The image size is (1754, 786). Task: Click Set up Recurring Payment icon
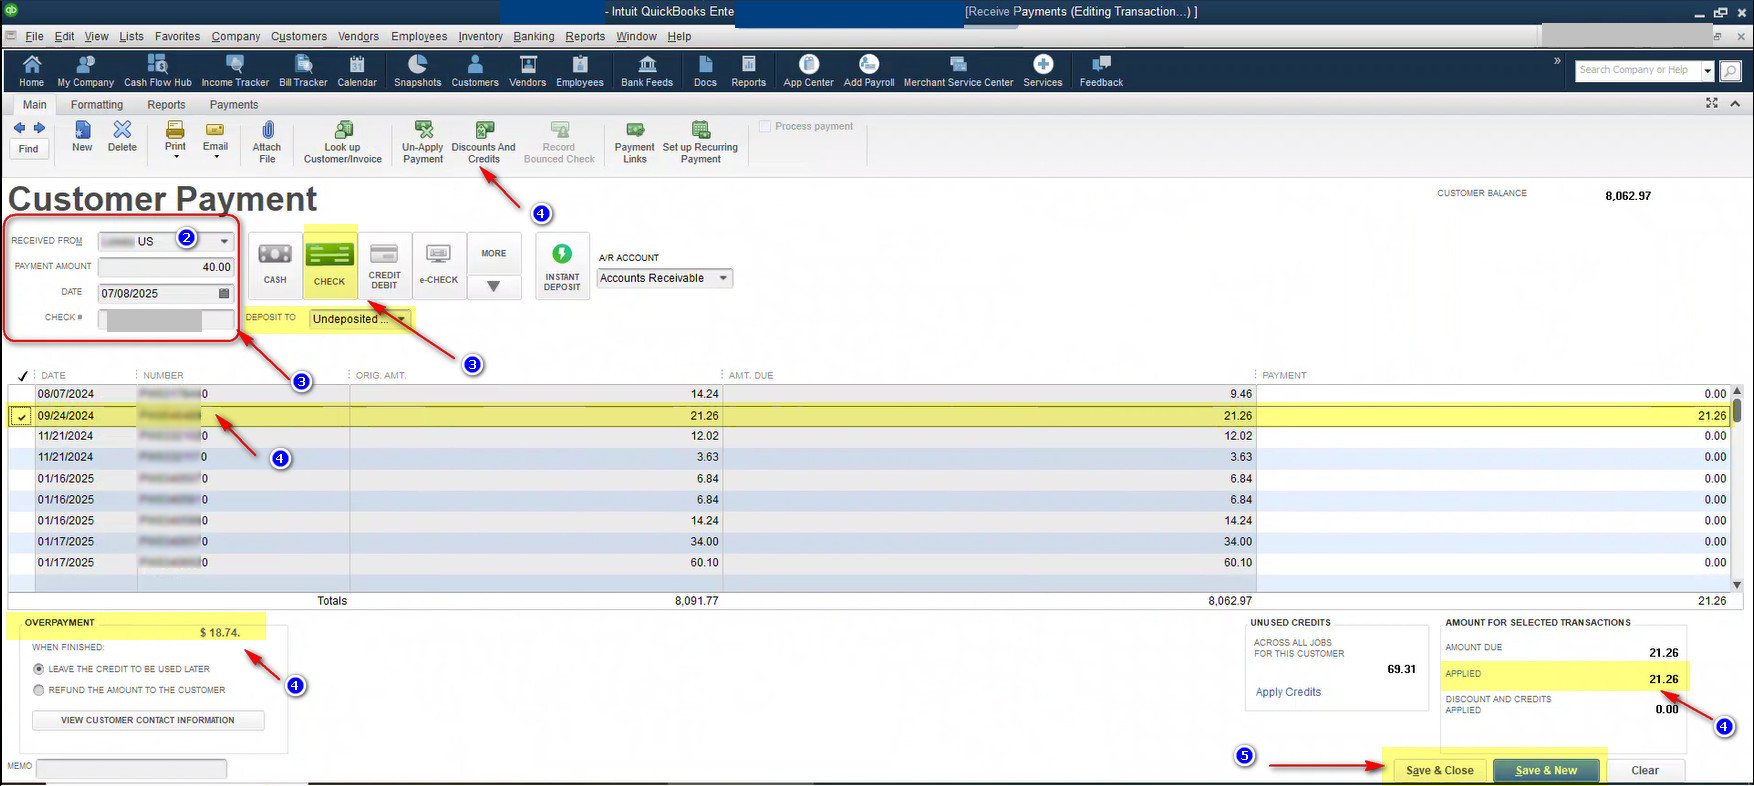700,142
